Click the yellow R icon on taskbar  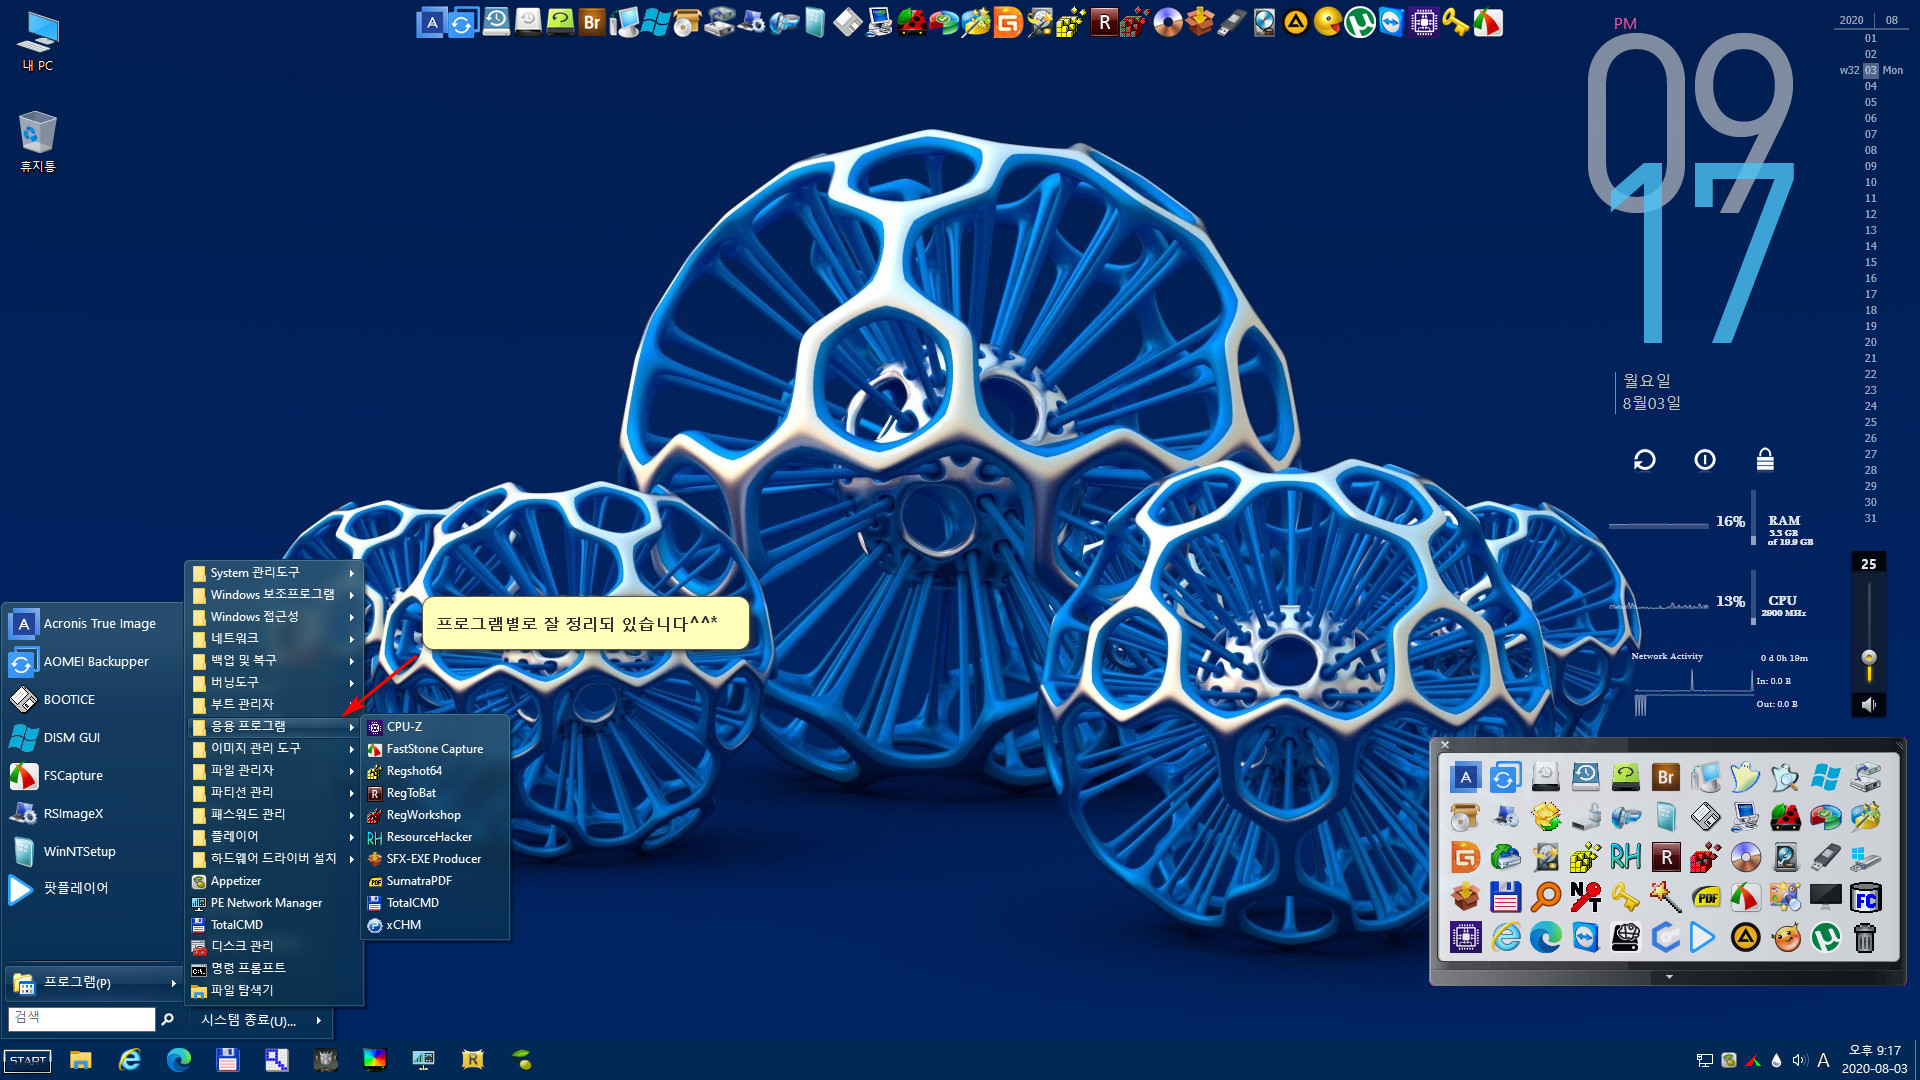click(x=473, y=1060)
